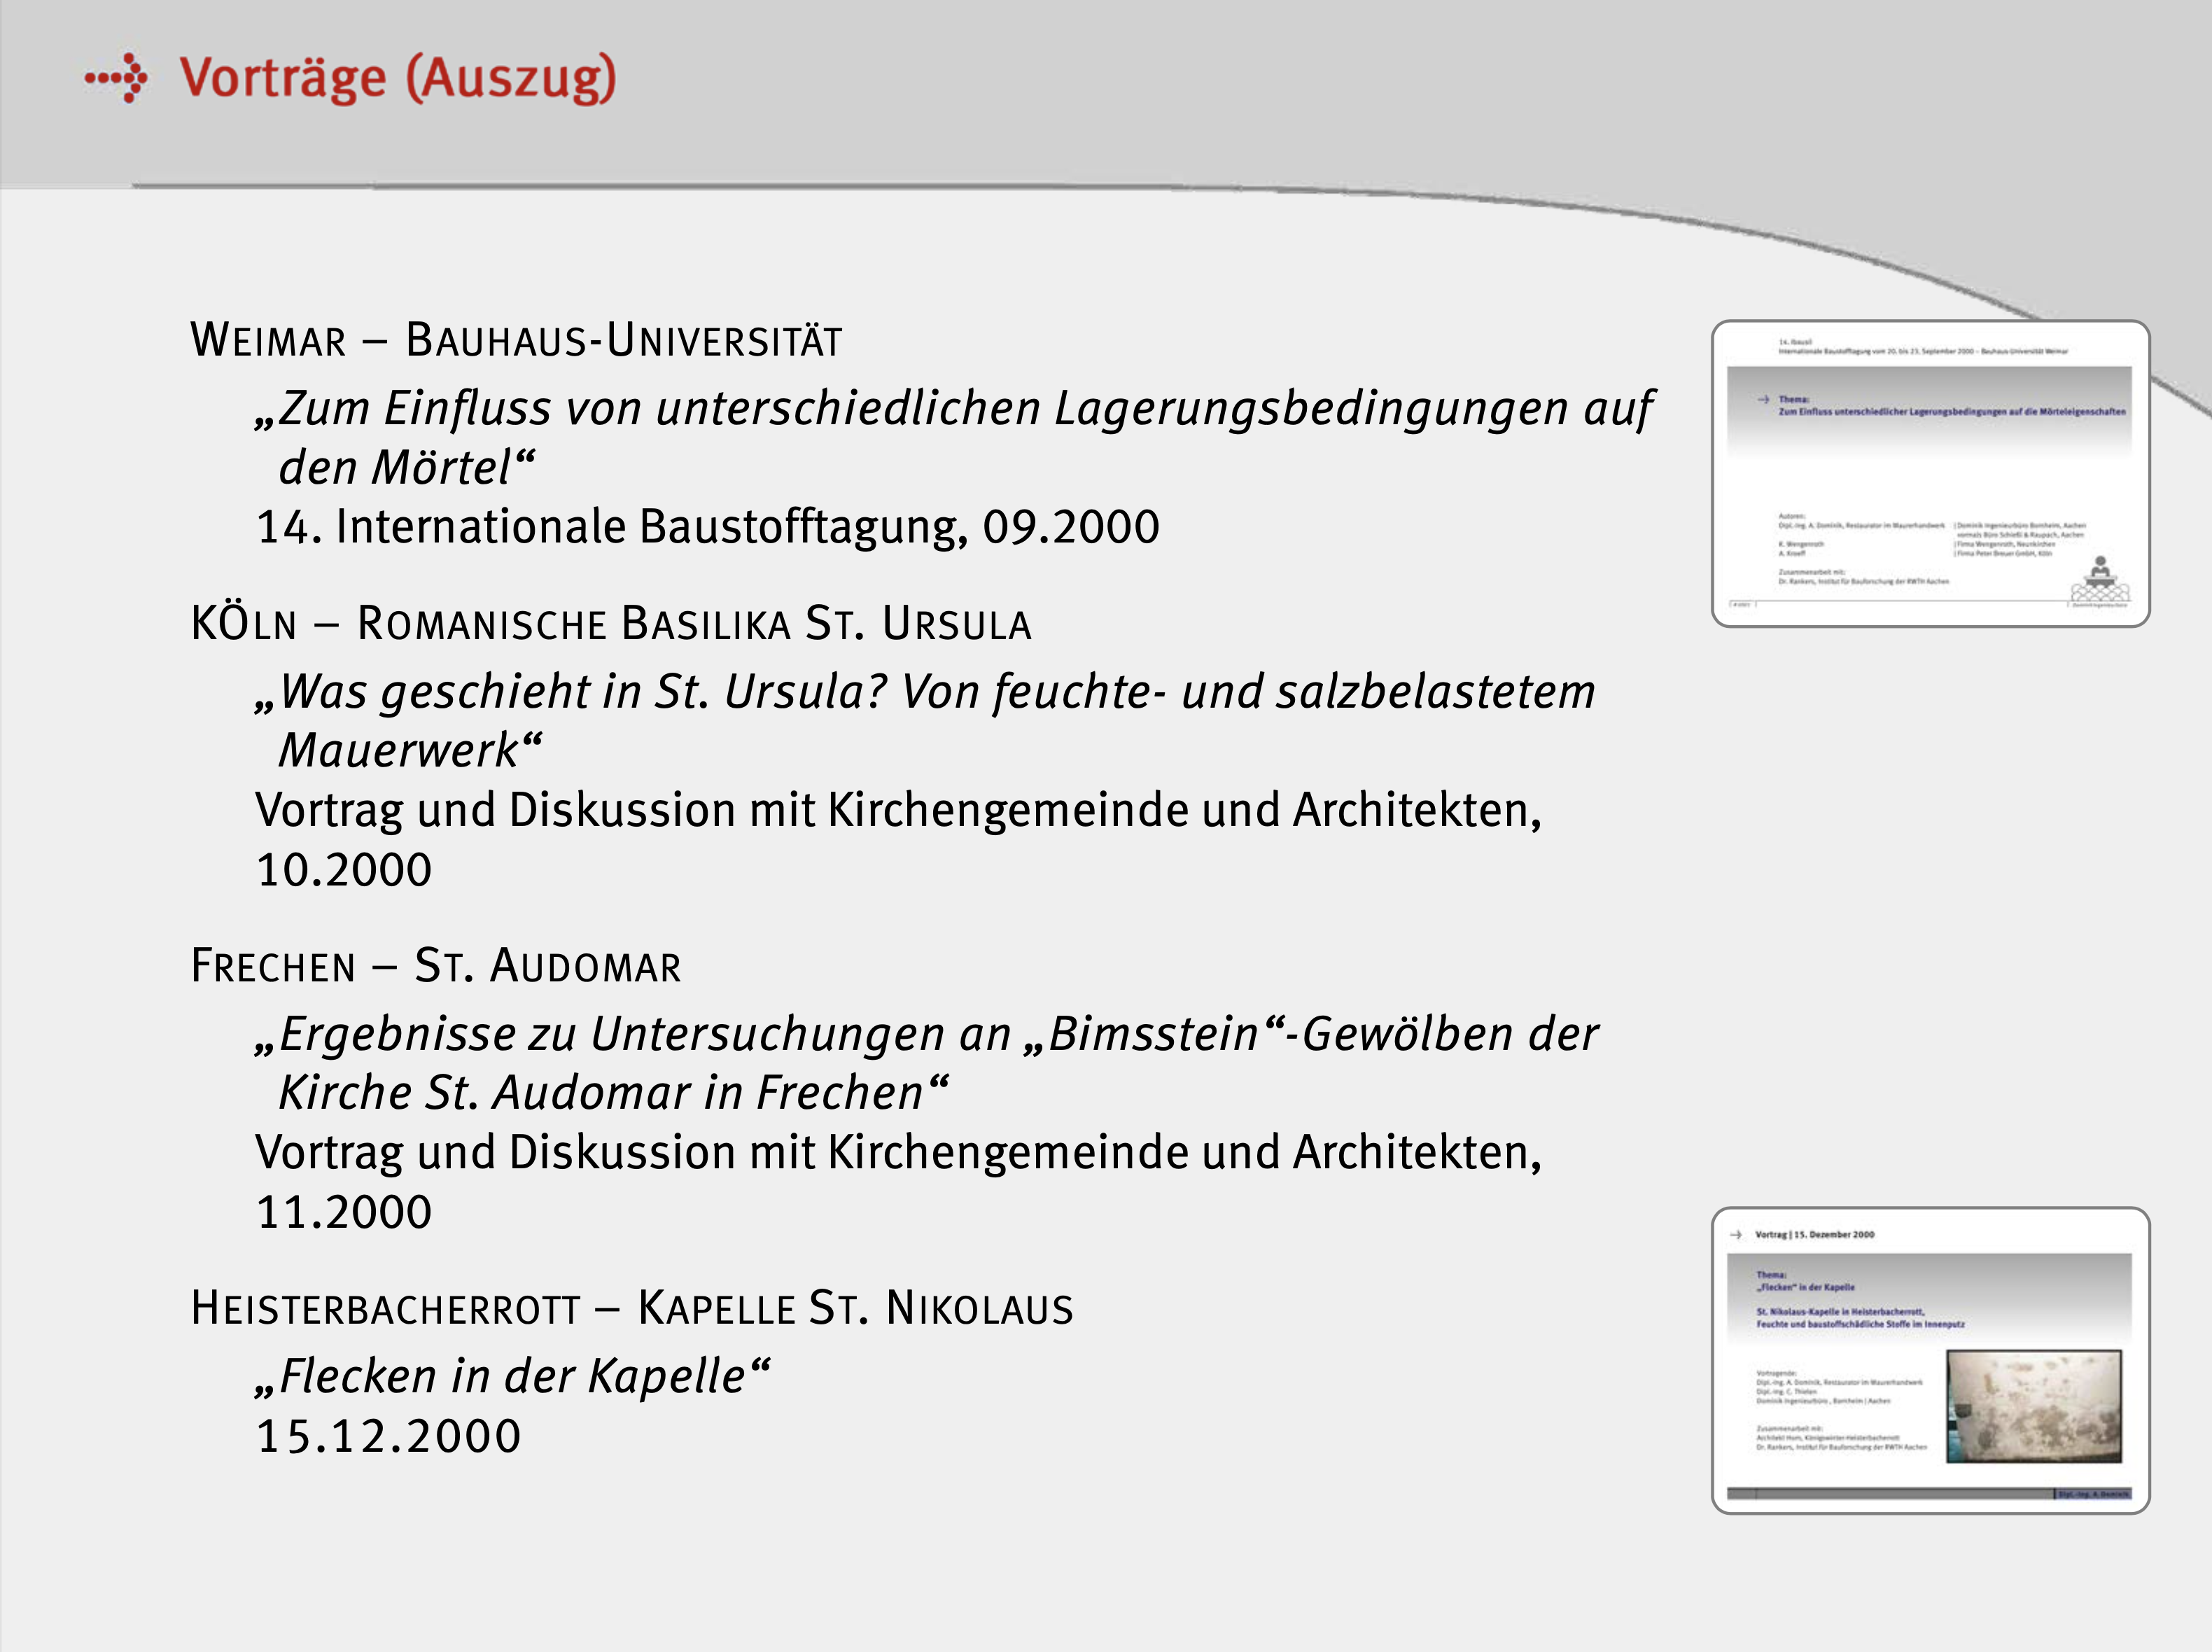The image size is (2212, 1652).
Task: Click the date '15.12.2000'
Action: pyautogui.click(x=389, y=1435)
